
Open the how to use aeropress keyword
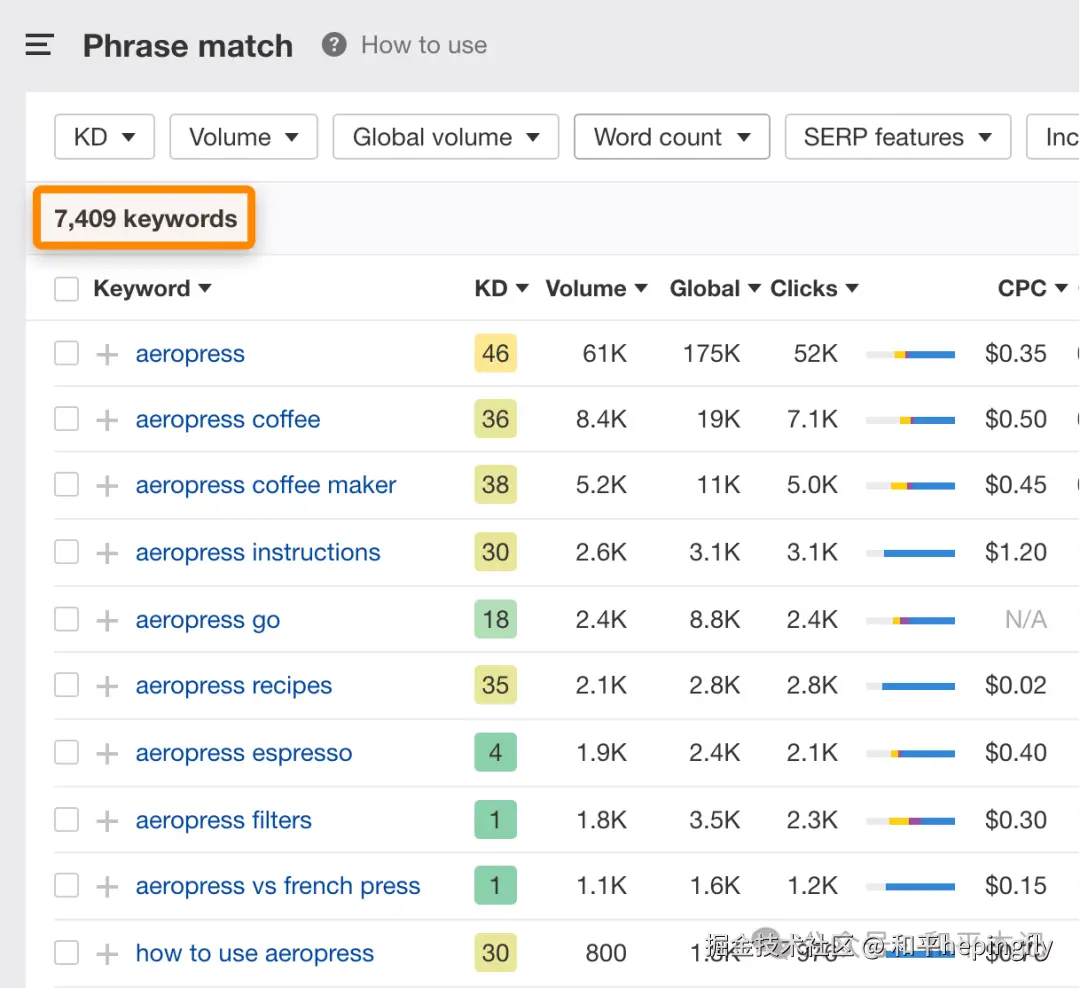(x=255, y=953)
